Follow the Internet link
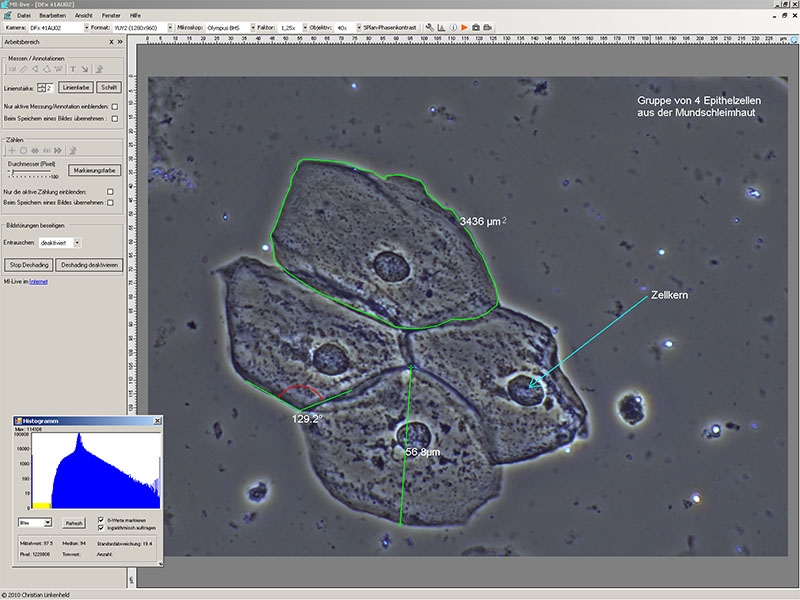Image resolution: width=800 pixels, height=600 pixels. pyautogui.click(x=38, y=283)
